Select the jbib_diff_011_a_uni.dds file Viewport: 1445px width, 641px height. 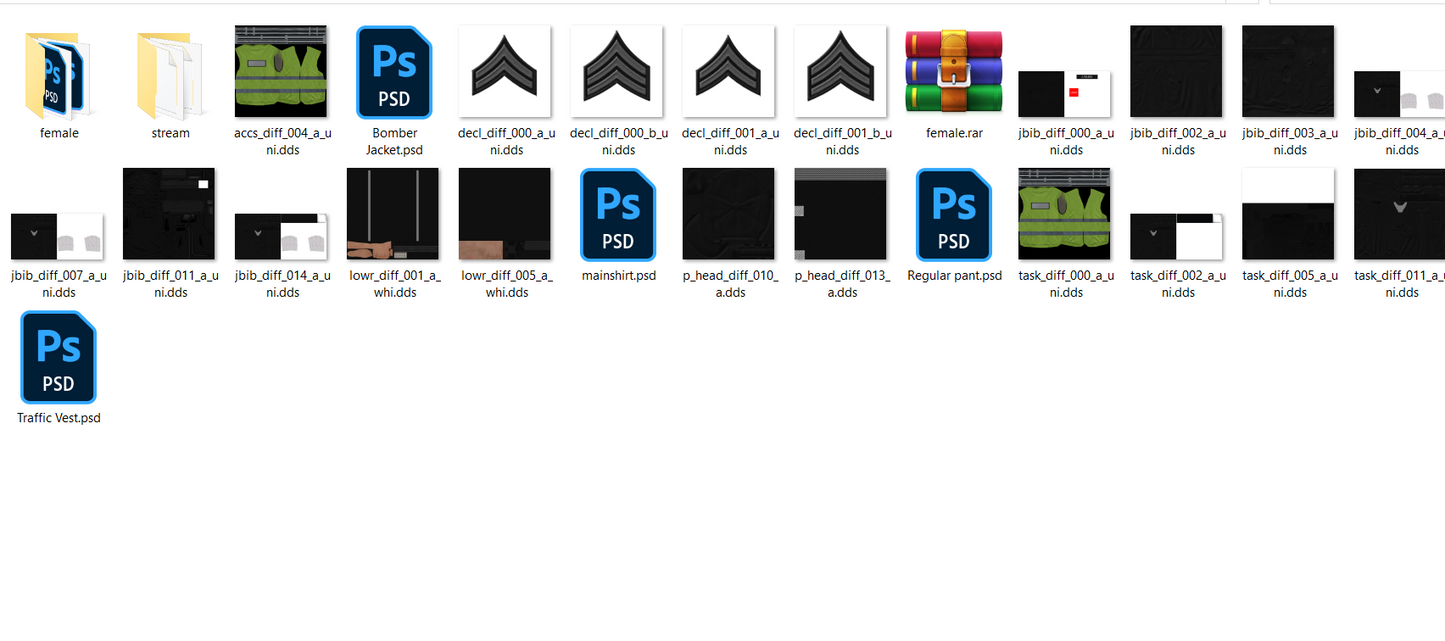(x=170, y=215)
